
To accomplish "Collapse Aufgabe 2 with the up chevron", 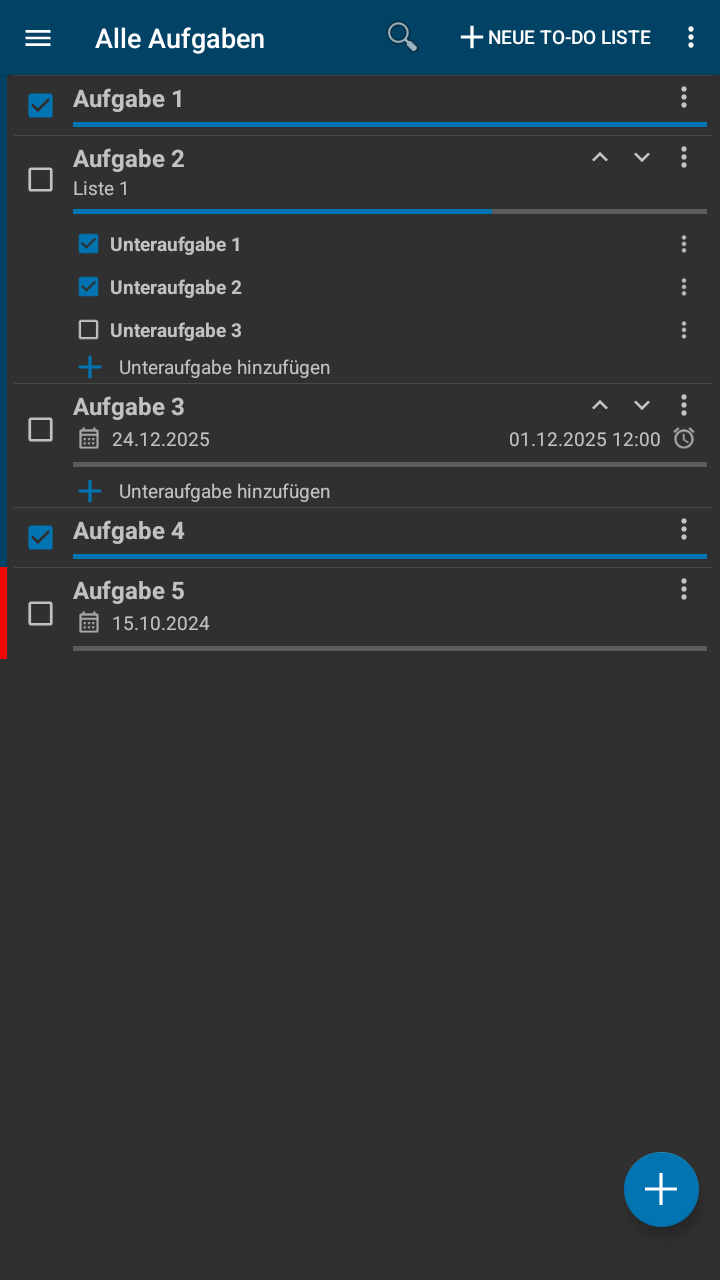I will (x=600, y=157).
